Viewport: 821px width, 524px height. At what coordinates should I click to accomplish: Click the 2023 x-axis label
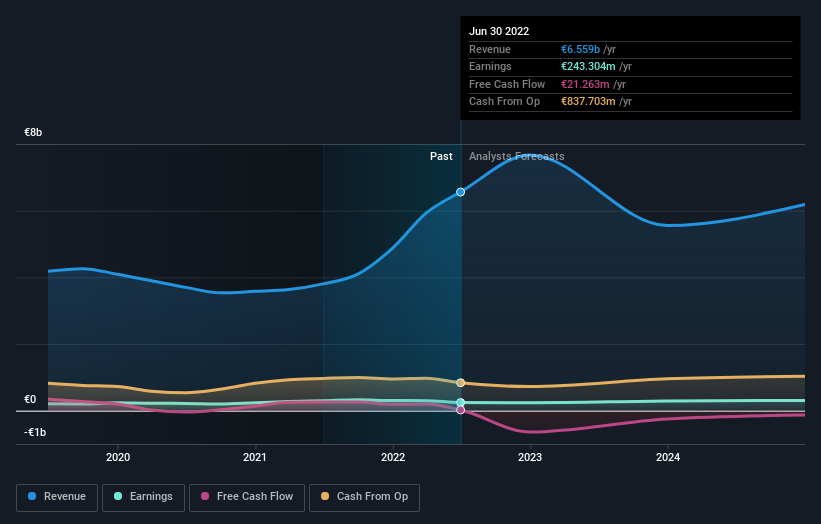point(530,457)
